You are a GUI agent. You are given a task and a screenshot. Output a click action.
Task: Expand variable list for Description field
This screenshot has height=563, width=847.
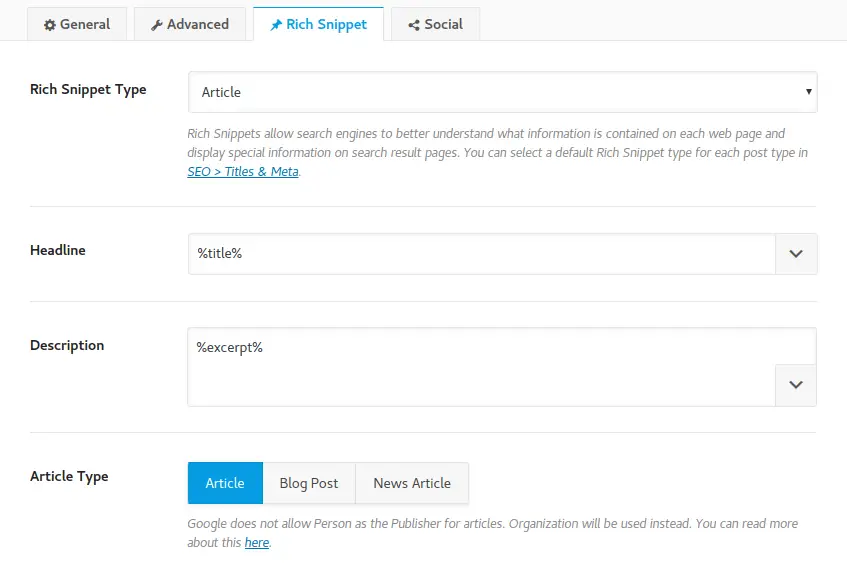coord(796,385)
